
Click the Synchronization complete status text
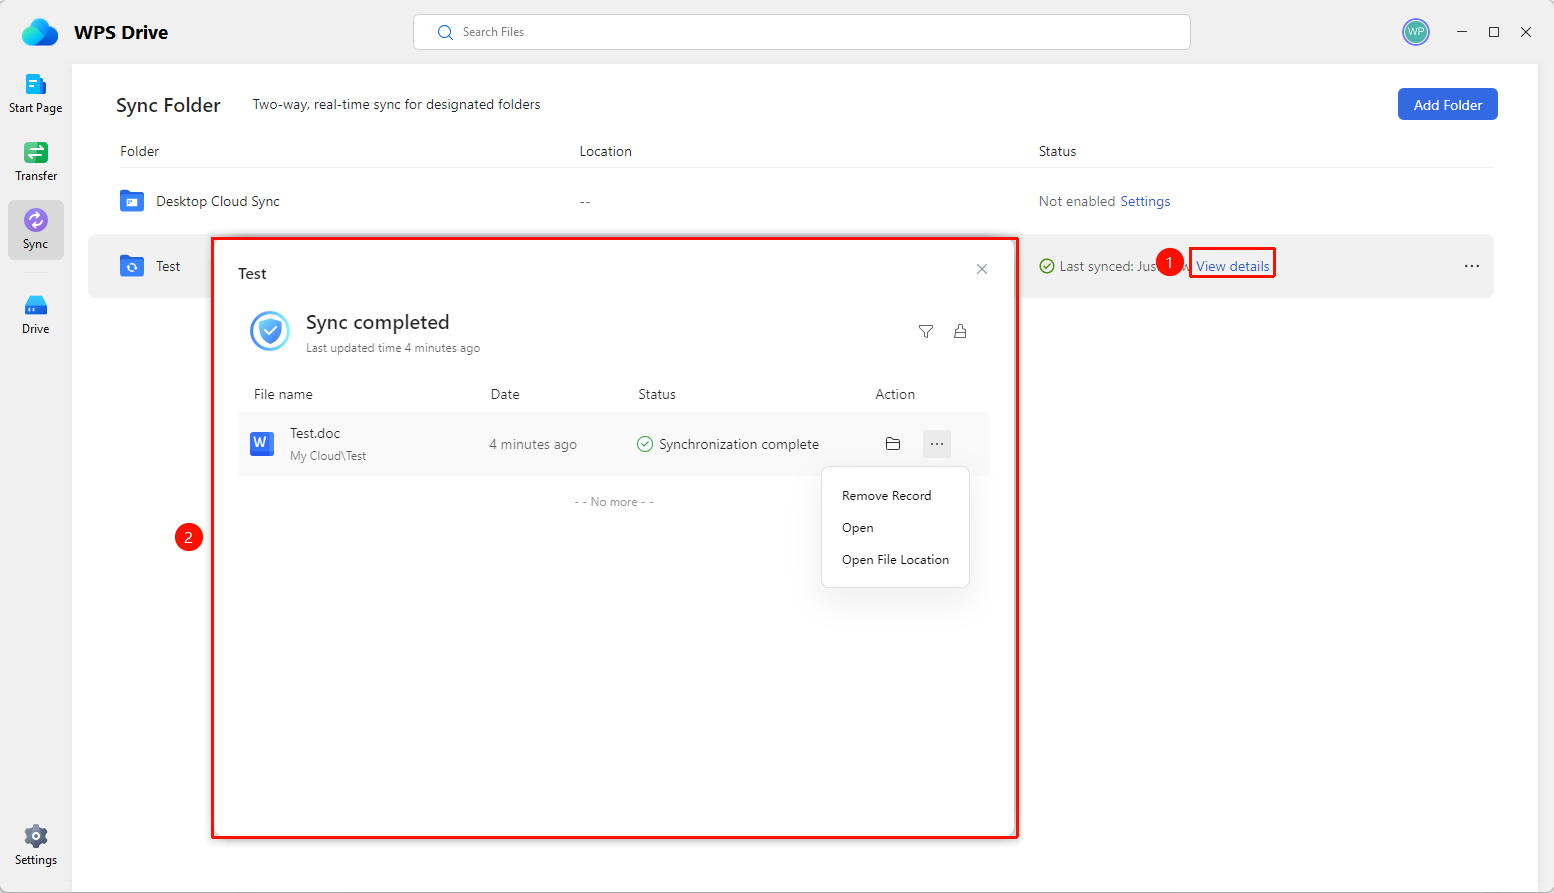click(x=739, y=444)
